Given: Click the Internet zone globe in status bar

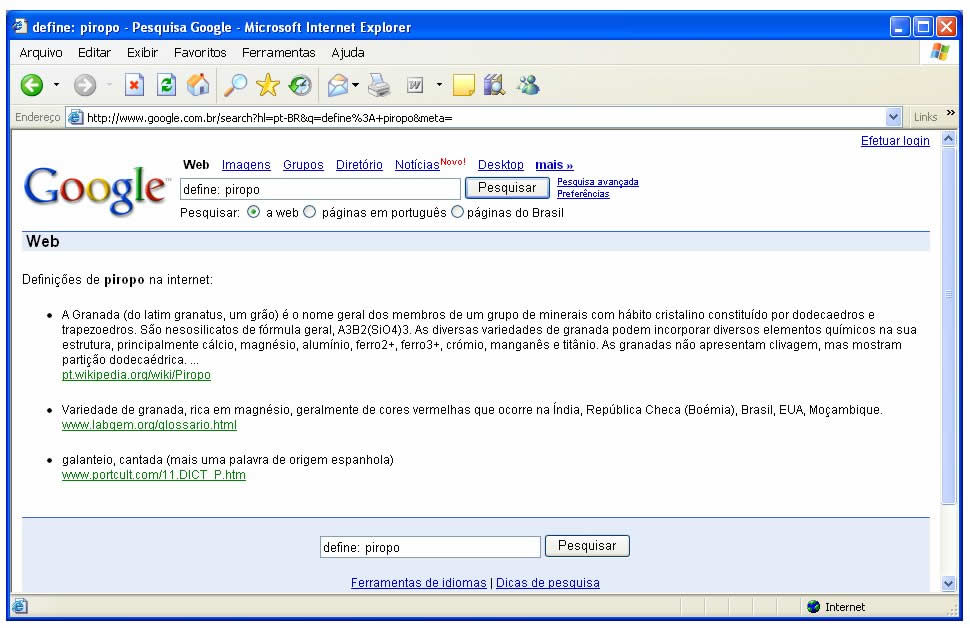Looking at the screenshot, I should (813, 607).
